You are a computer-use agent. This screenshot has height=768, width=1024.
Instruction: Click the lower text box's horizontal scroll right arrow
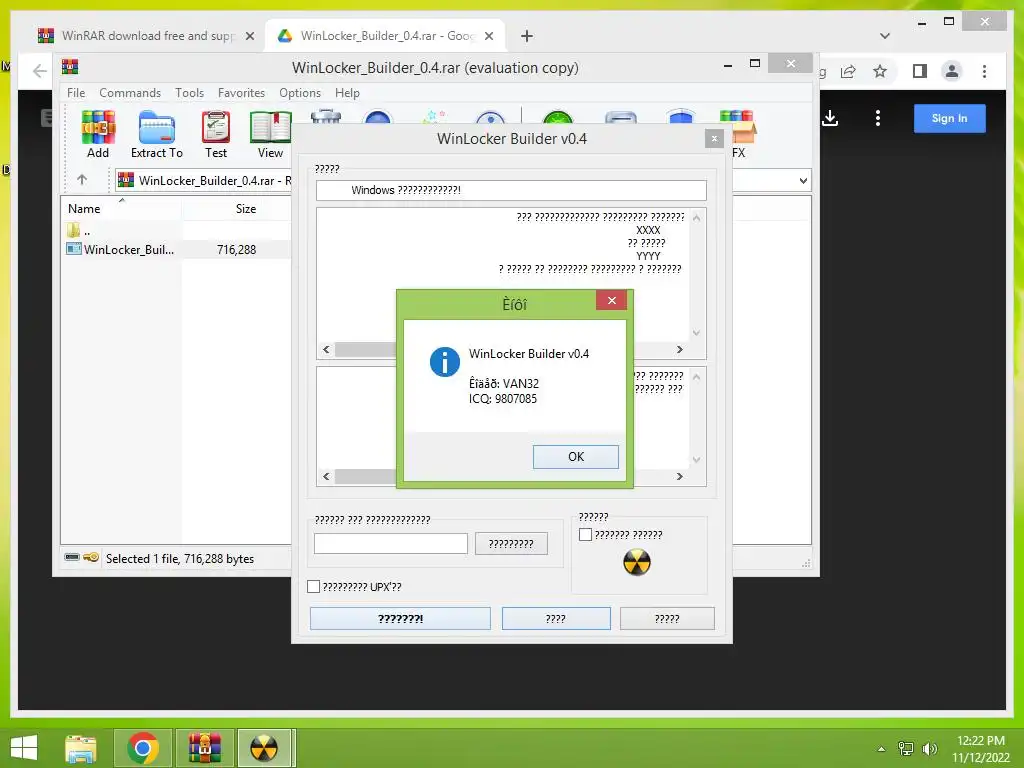point(680,476)
